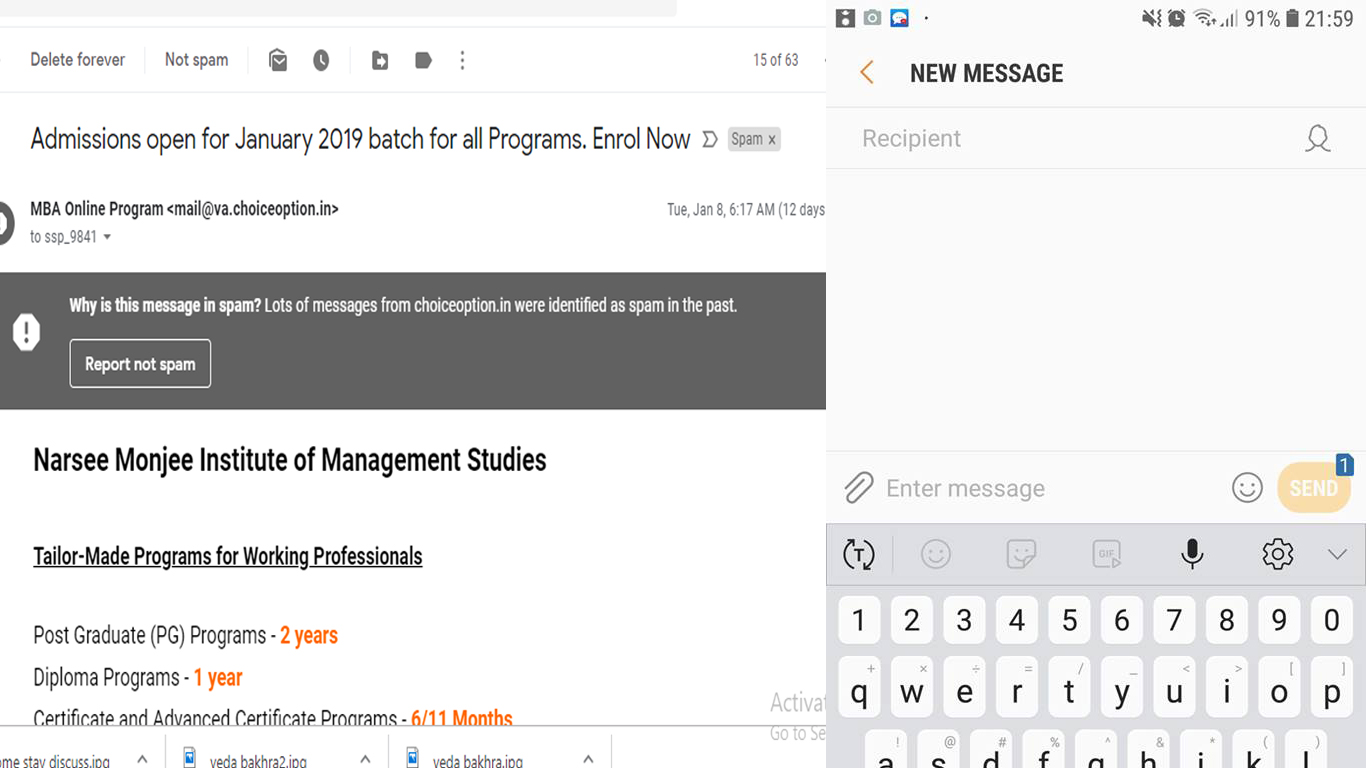Click the '15 of 63' counter text
This screenshot has height=768, width=1366.
[776, 60]
